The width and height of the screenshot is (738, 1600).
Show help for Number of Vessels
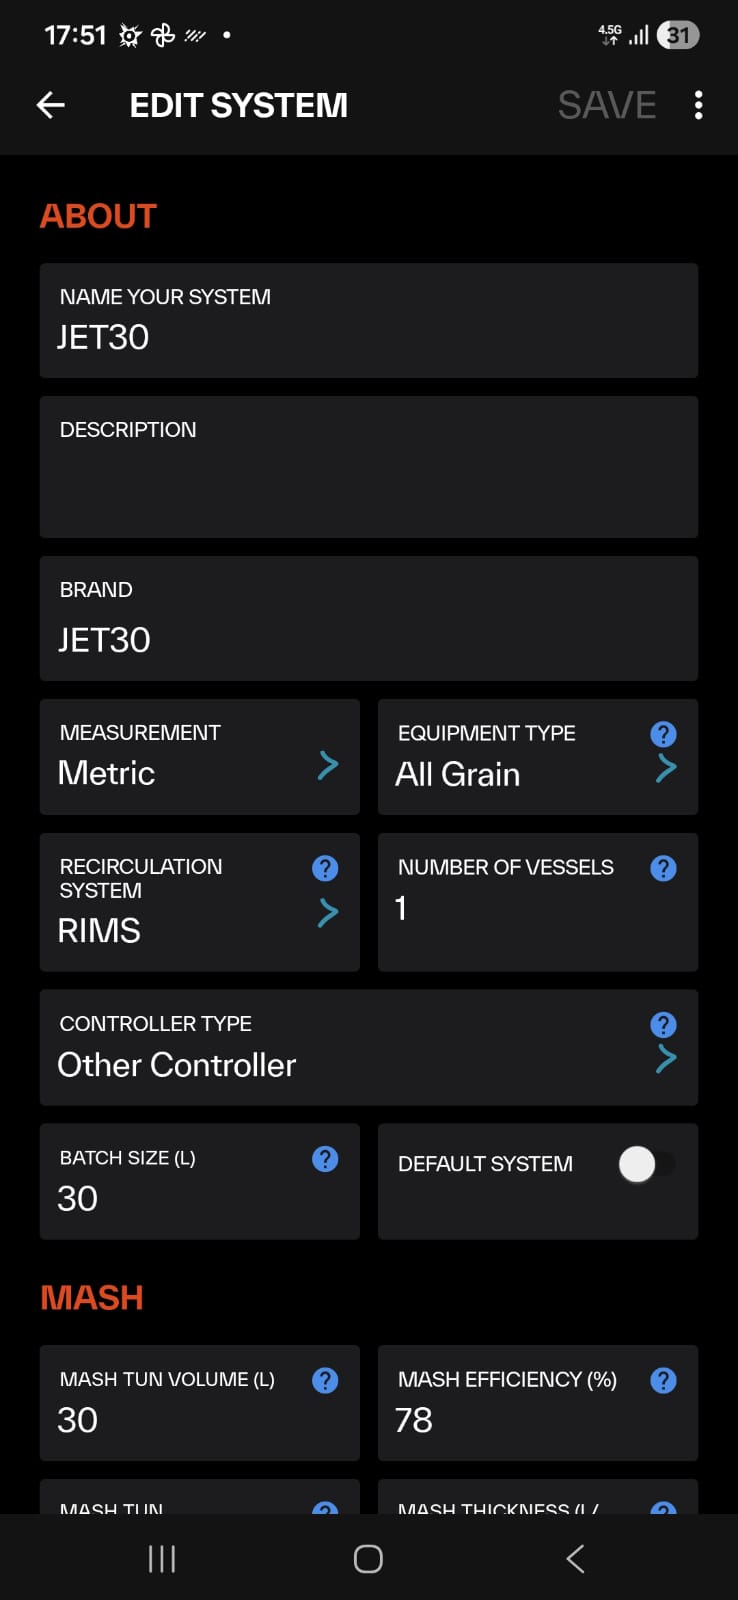pyautogui.click(x=663, y=868)
